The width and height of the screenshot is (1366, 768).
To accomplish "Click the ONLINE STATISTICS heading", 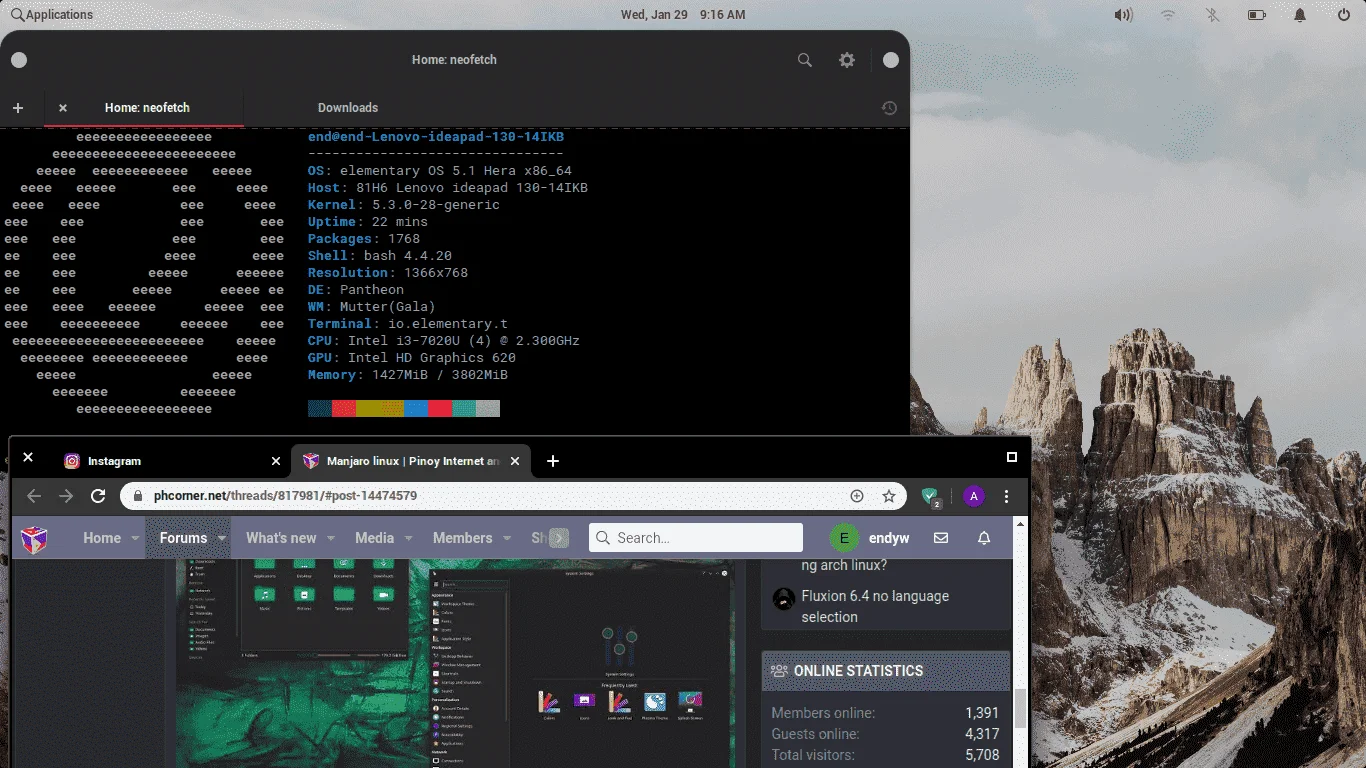I will coord(858,671).
